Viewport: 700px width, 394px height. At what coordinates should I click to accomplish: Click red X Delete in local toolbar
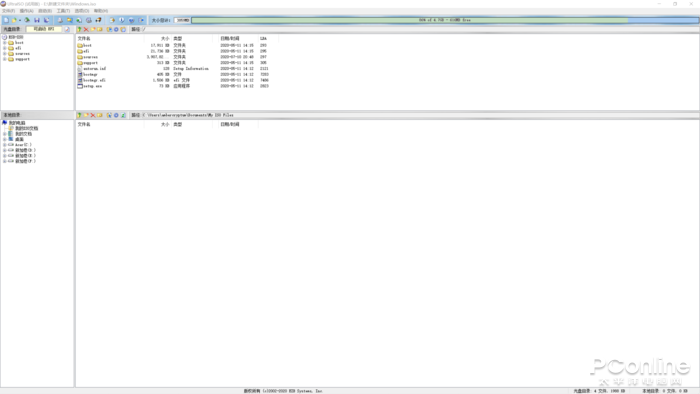click(x=93, y=115)
